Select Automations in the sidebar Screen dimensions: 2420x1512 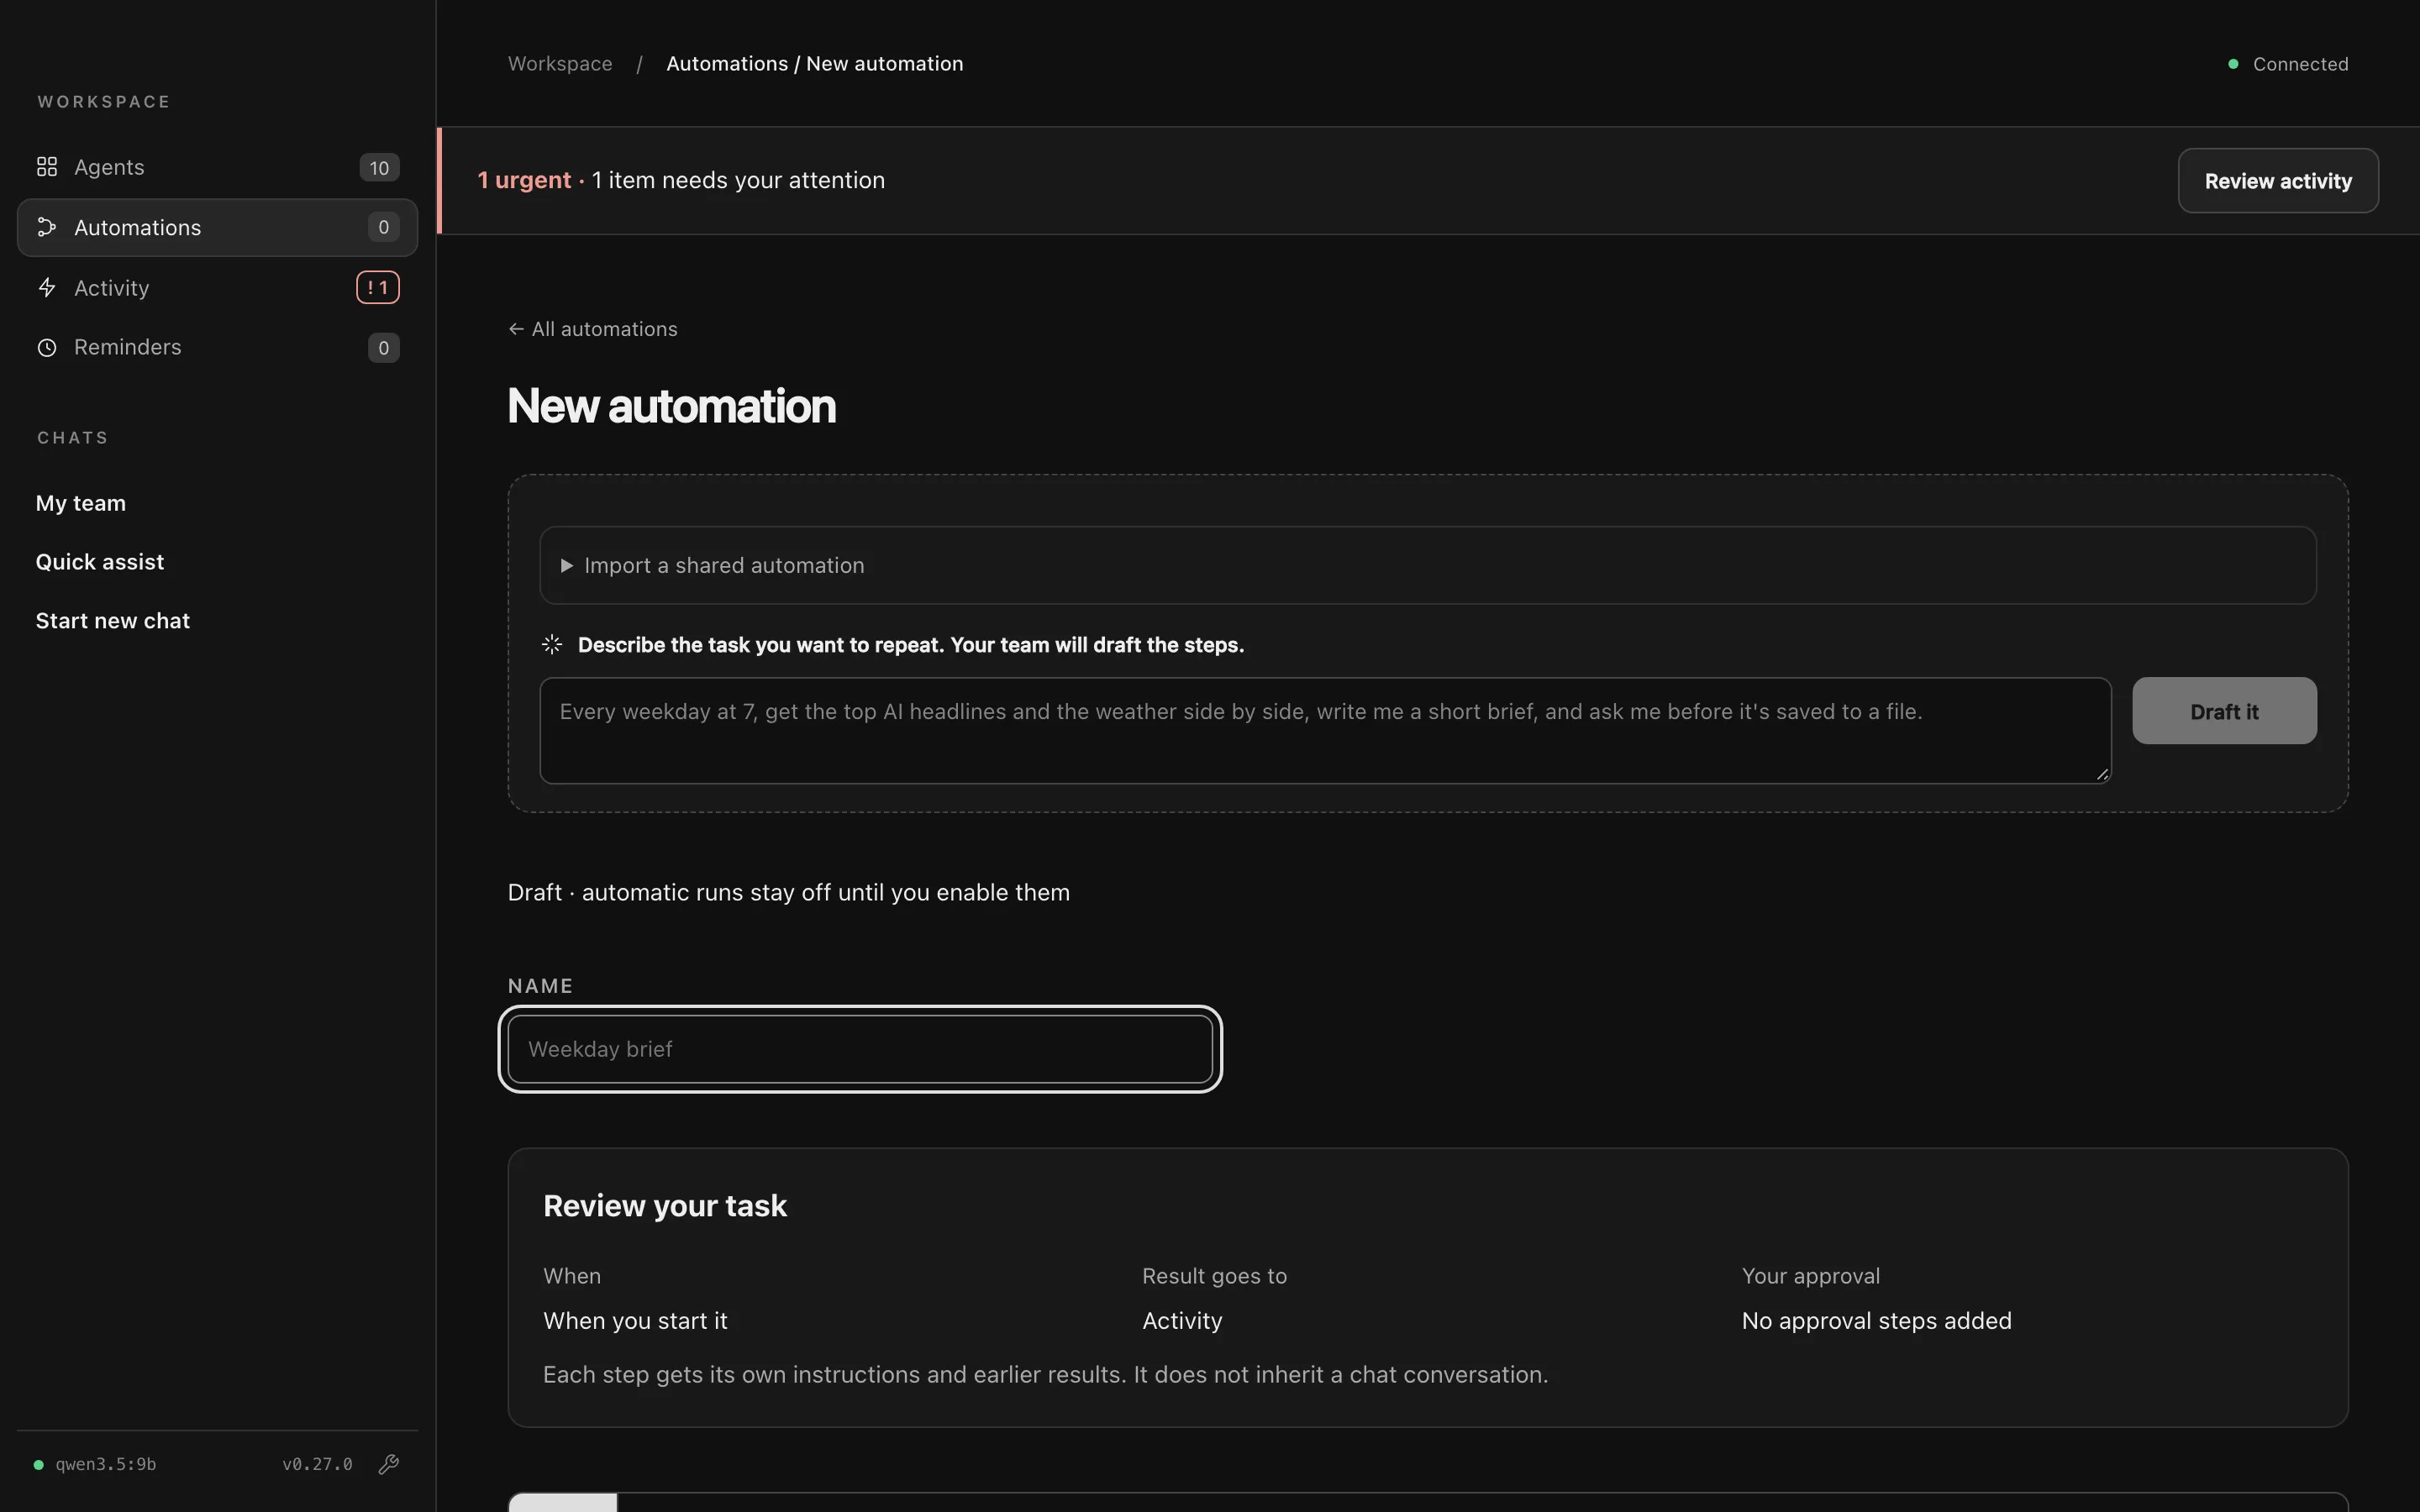pos(217,228)
